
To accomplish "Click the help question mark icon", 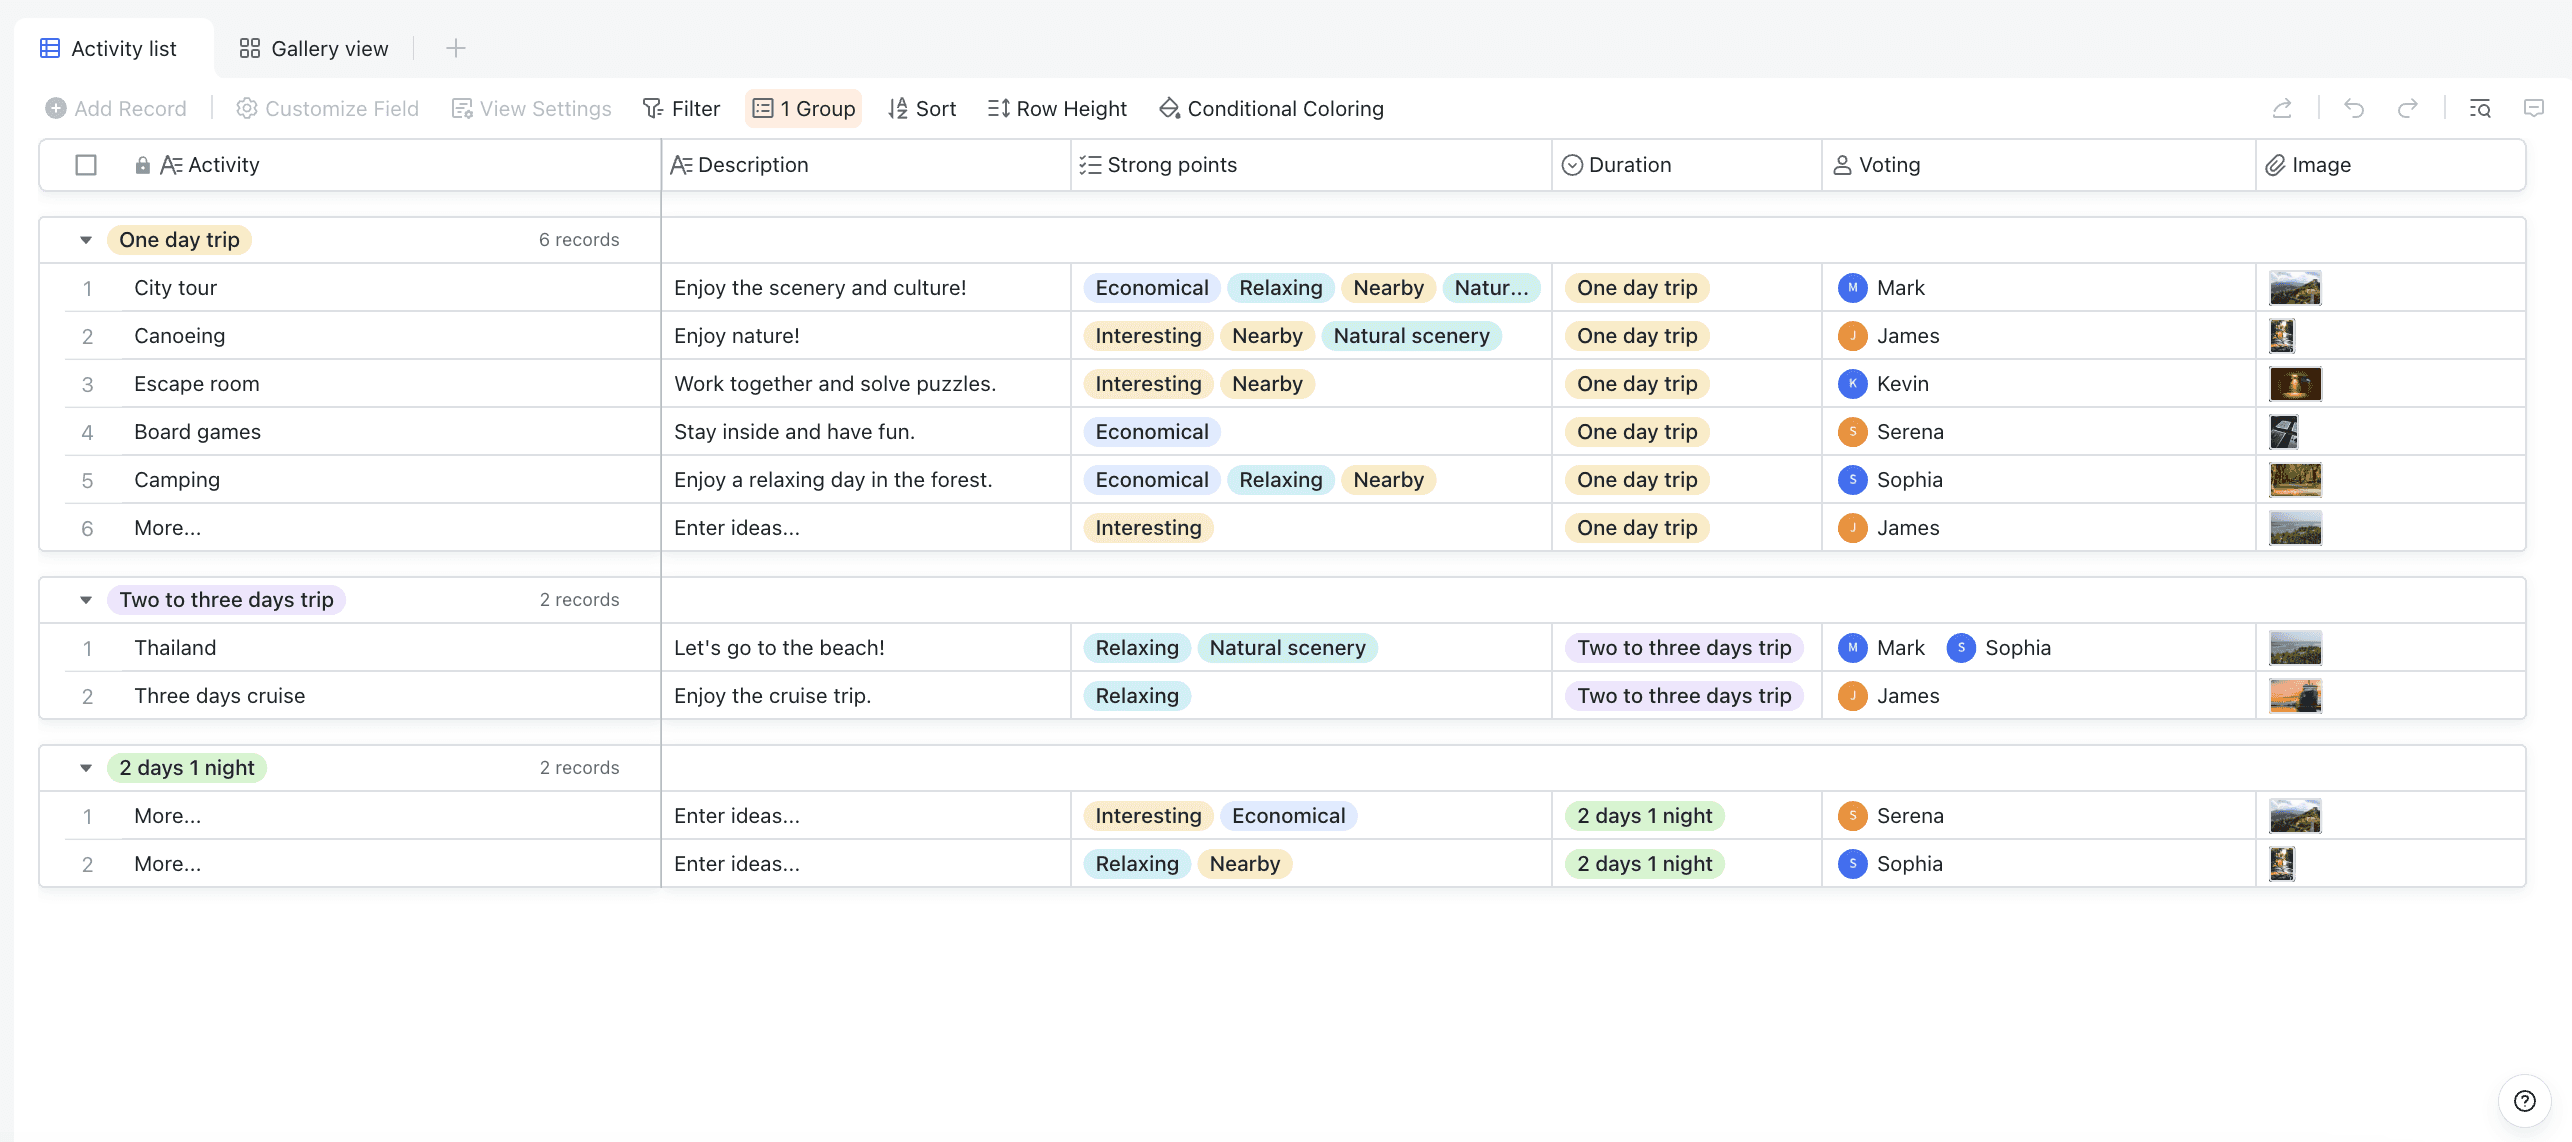I will 2524,1101.
